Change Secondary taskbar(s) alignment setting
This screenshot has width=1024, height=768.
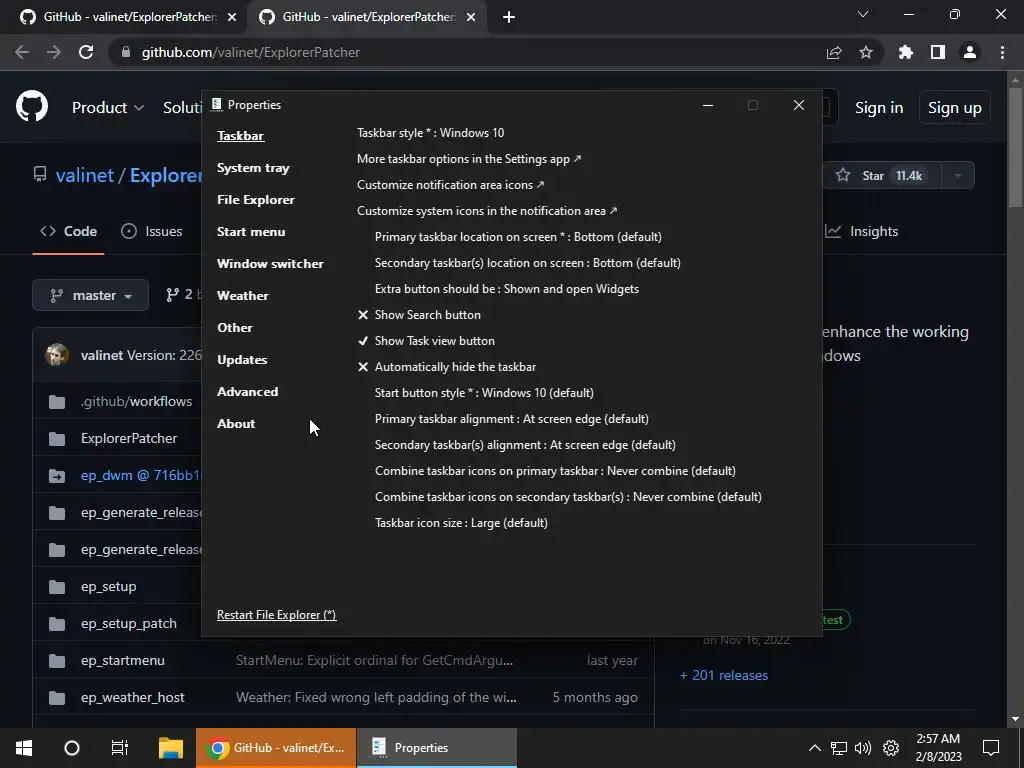point(525,445)
